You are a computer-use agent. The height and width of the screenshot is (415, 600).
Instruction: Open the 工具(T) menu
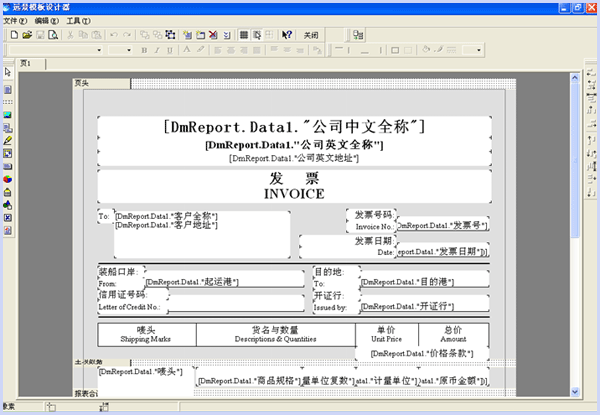(78, 21)
